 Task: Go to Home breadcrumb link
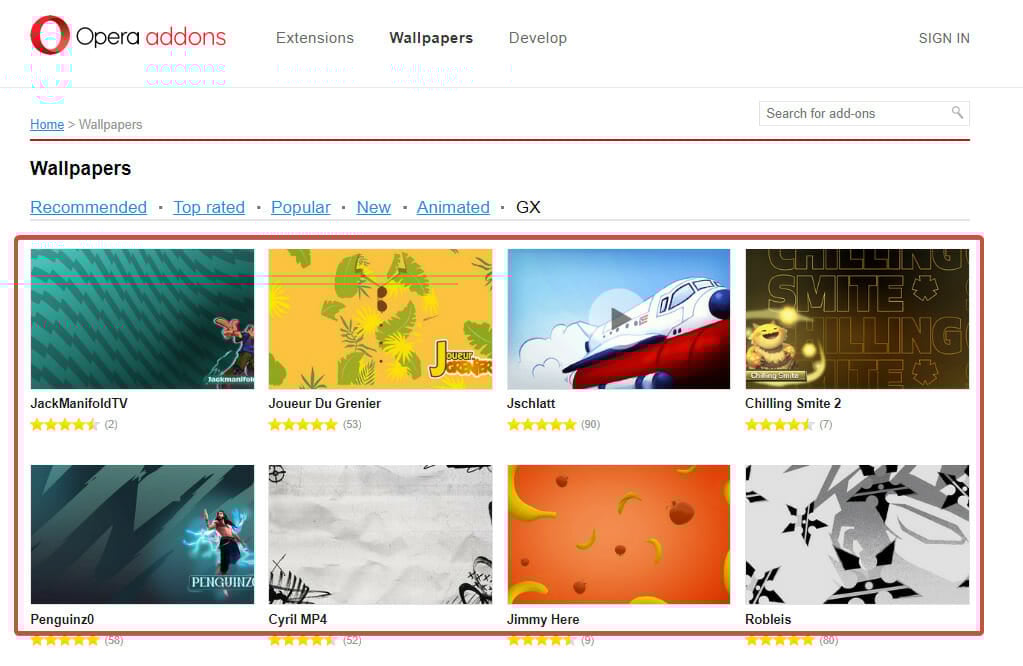[x=47, y=124]
